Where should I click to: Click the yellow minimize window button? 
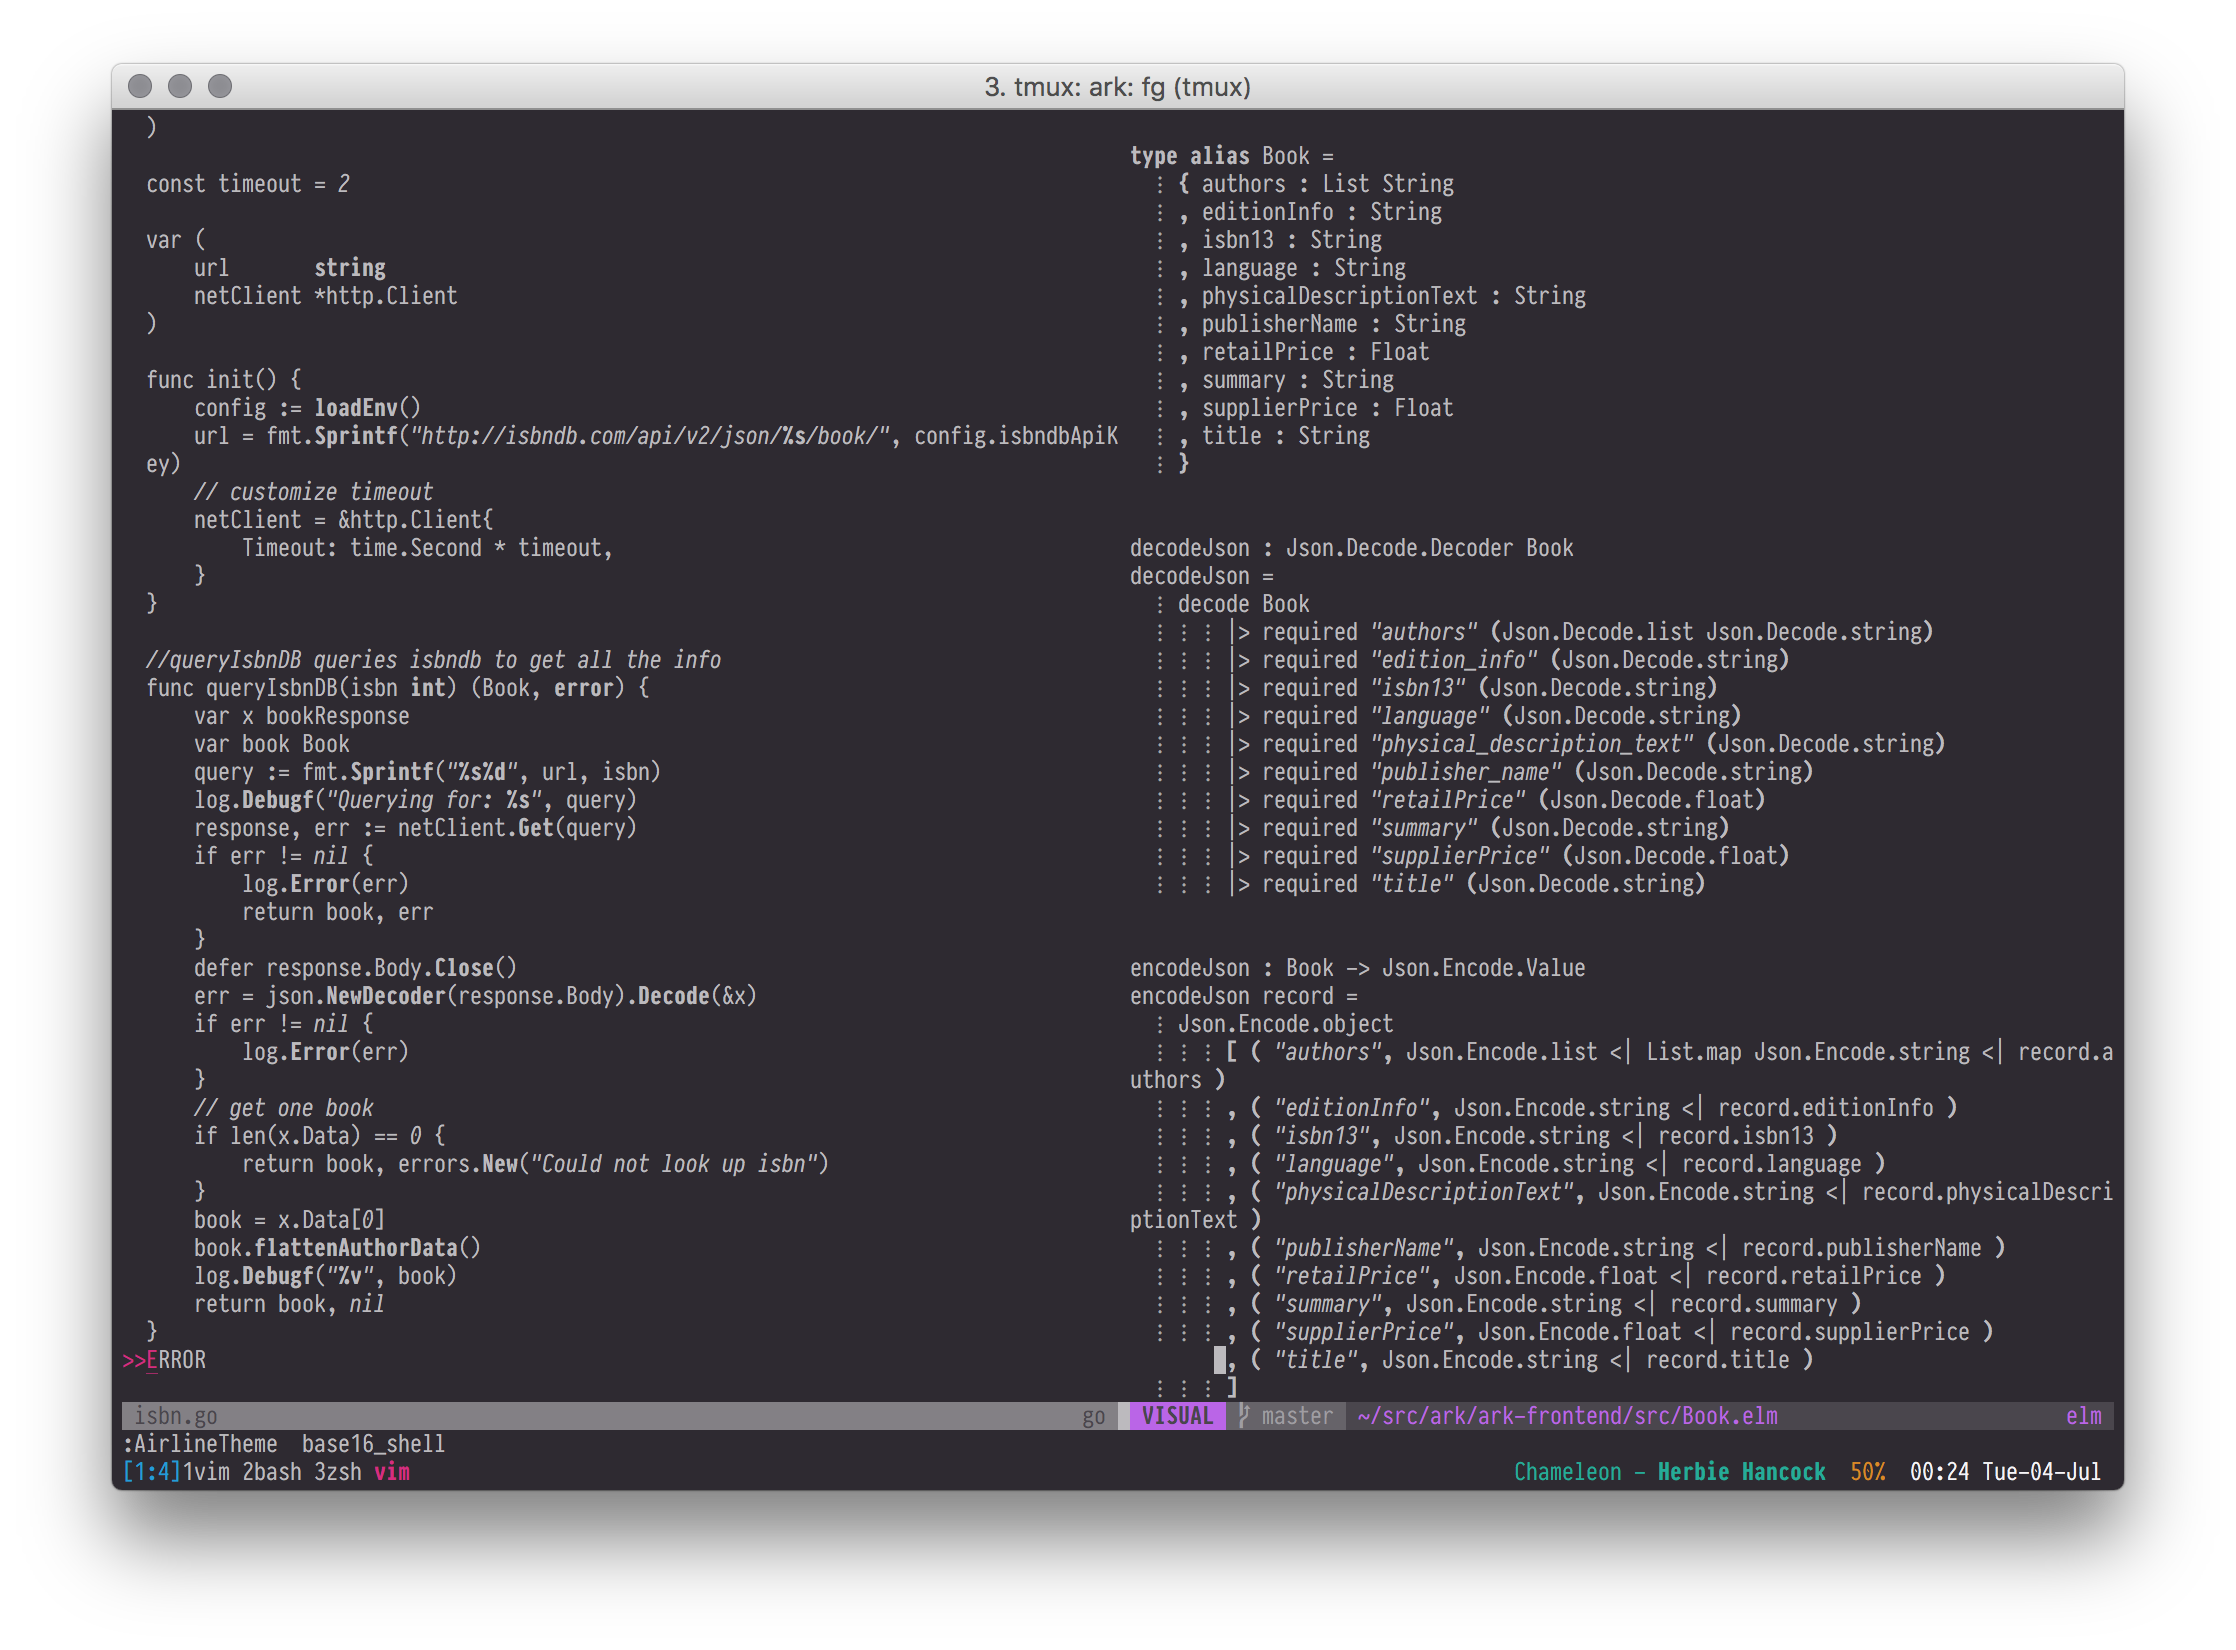180,87
